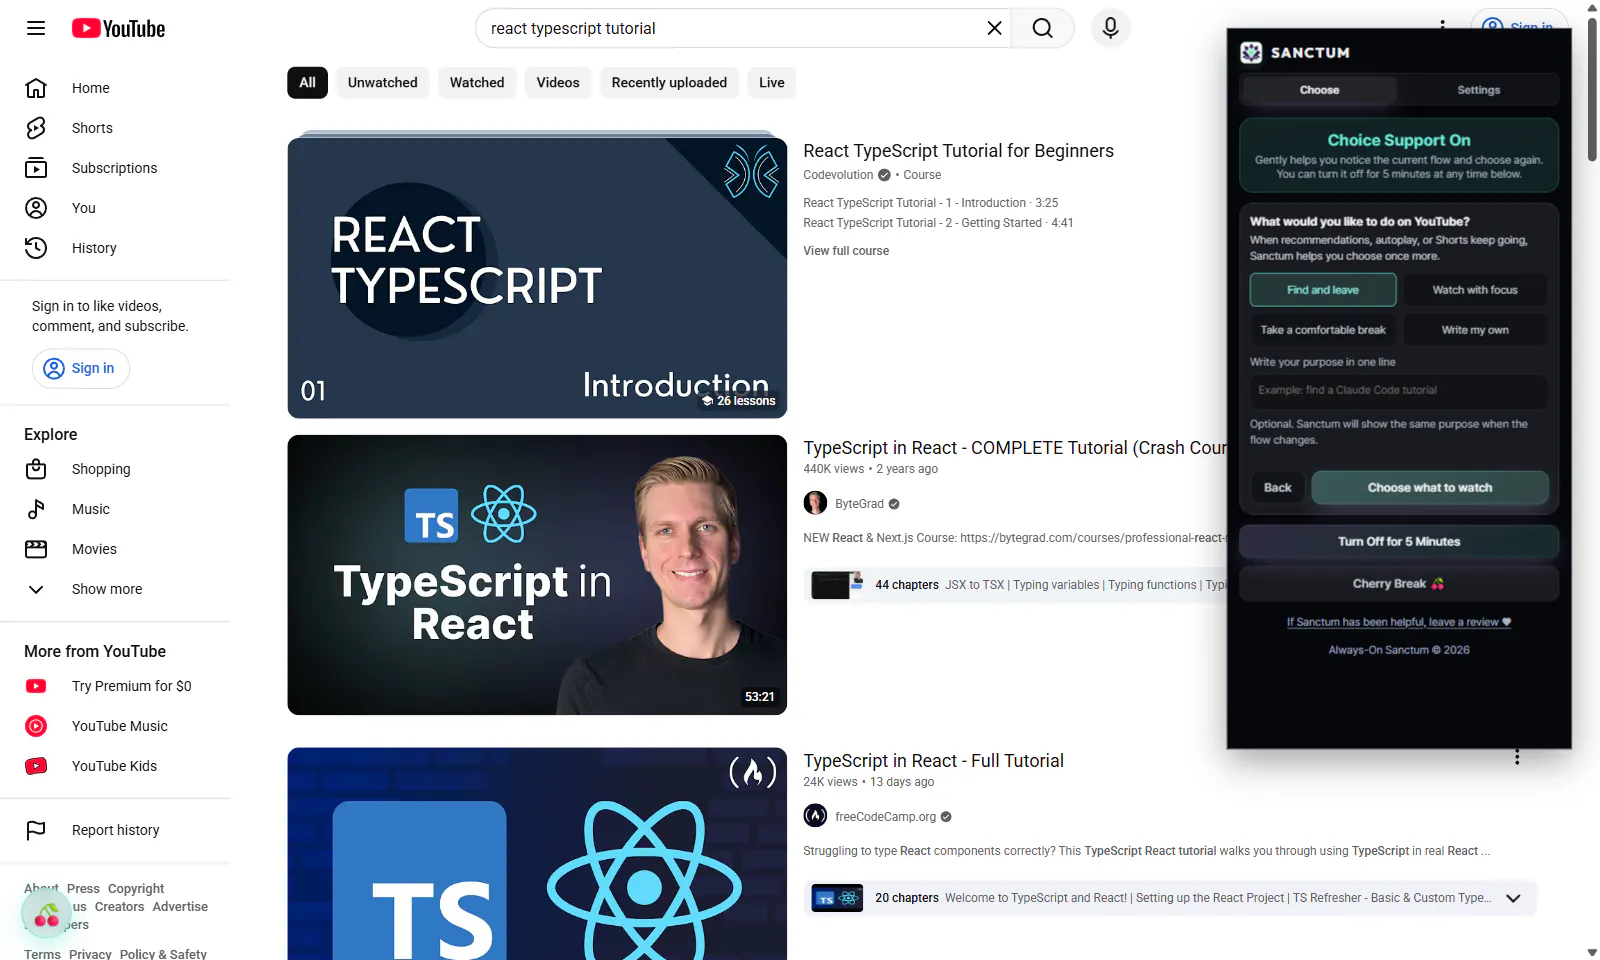Click the Advertise footer link
Screen dimensions: 1600x960
[180, 907]
